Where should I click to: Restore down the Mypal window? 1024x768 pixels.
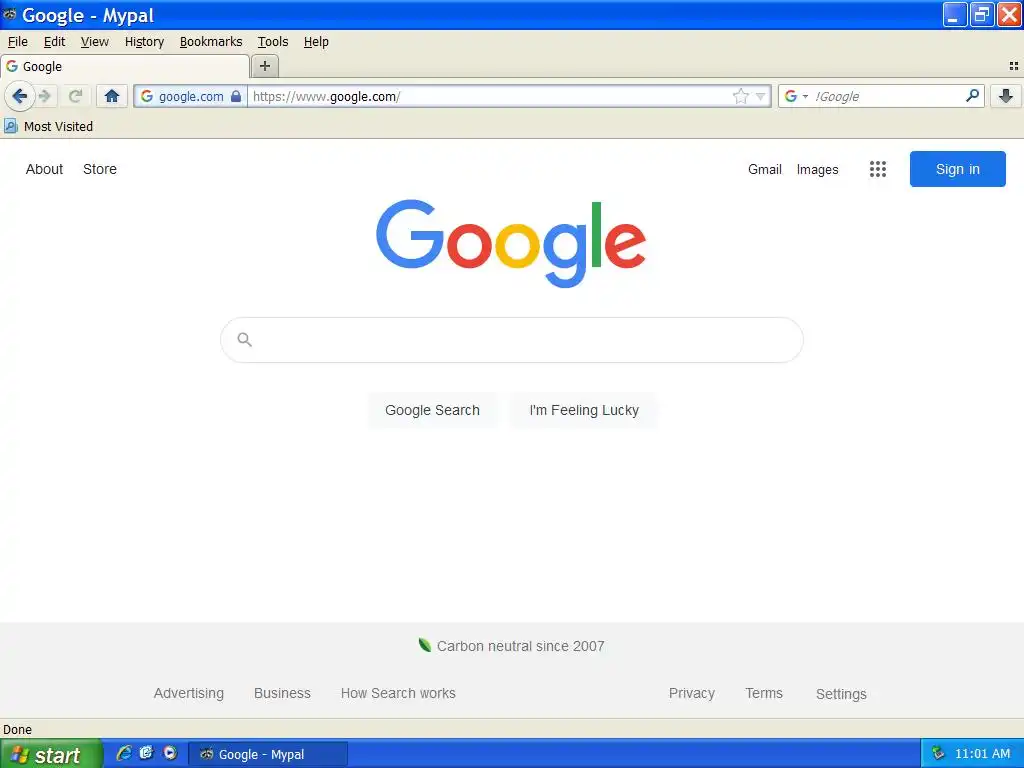(x=982, y=14)
